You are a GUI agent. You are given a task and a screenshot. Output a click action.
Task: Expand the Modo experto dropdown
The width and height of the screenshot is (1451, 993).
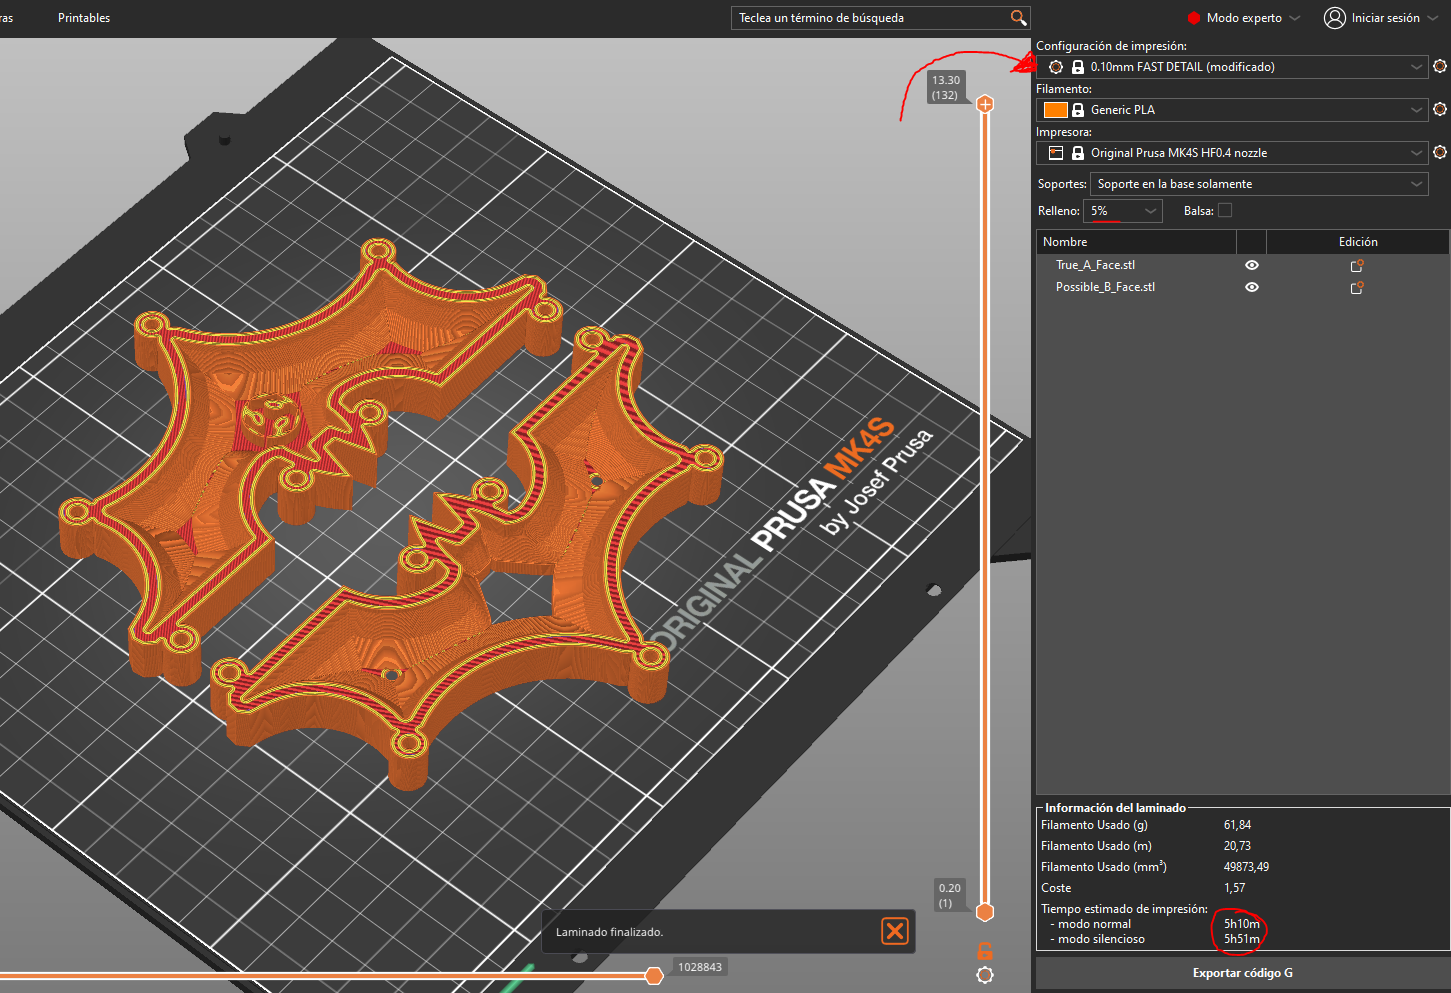point(1295,18)
